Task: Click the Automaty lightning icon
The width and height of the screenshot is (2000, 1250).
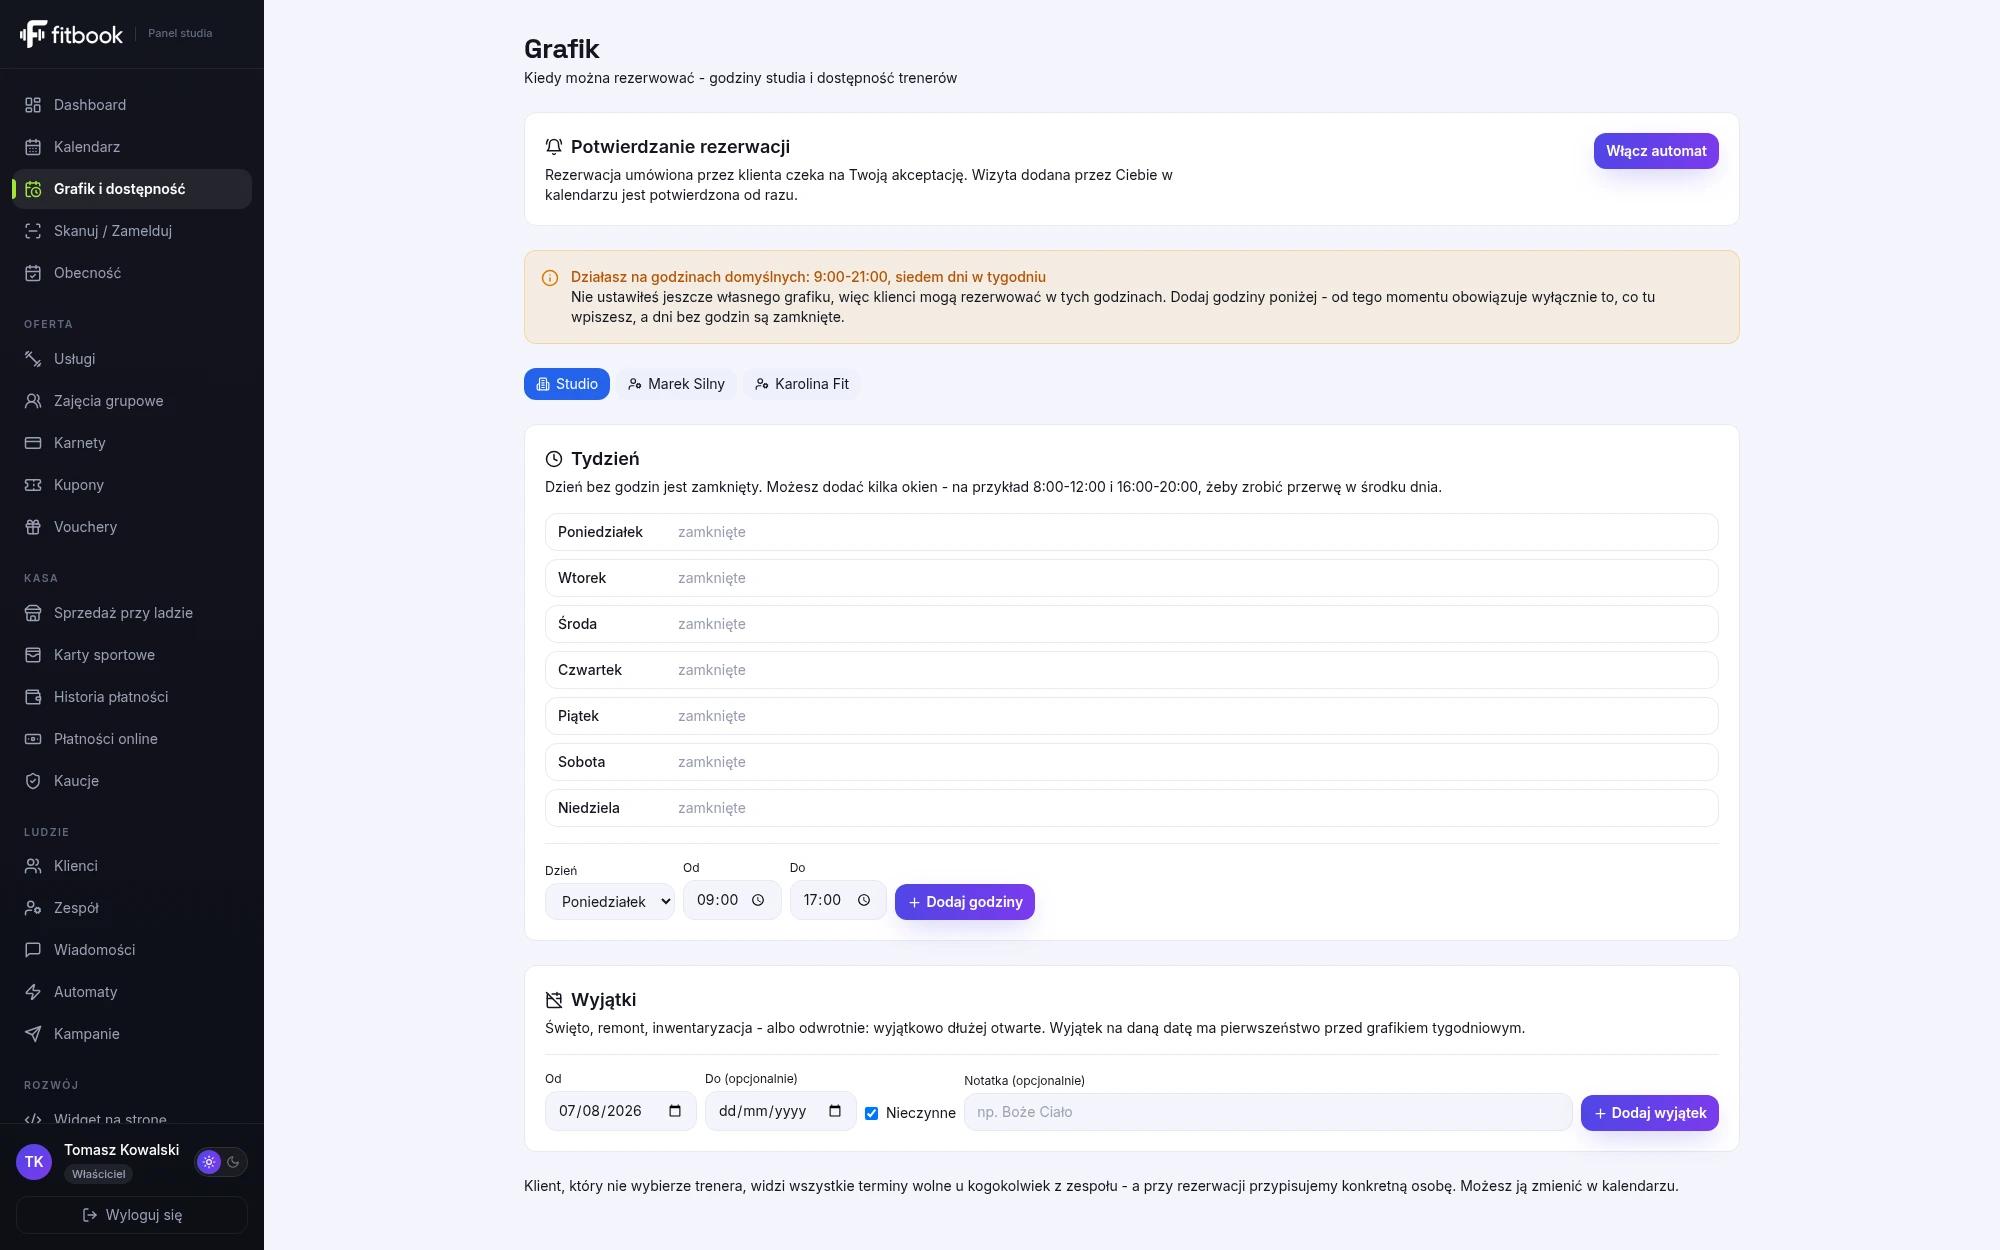Action: point(33,992)
